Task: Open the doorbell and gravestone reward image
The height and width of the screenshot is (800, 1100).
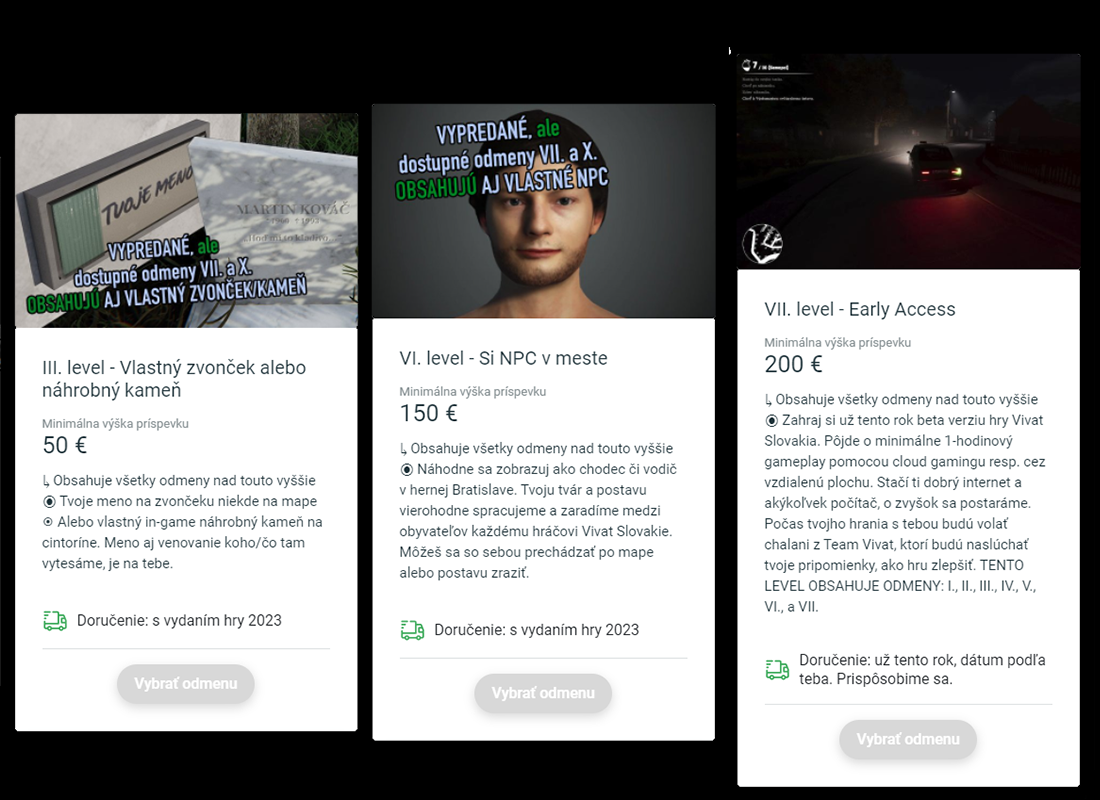Action: click(187, 220)
